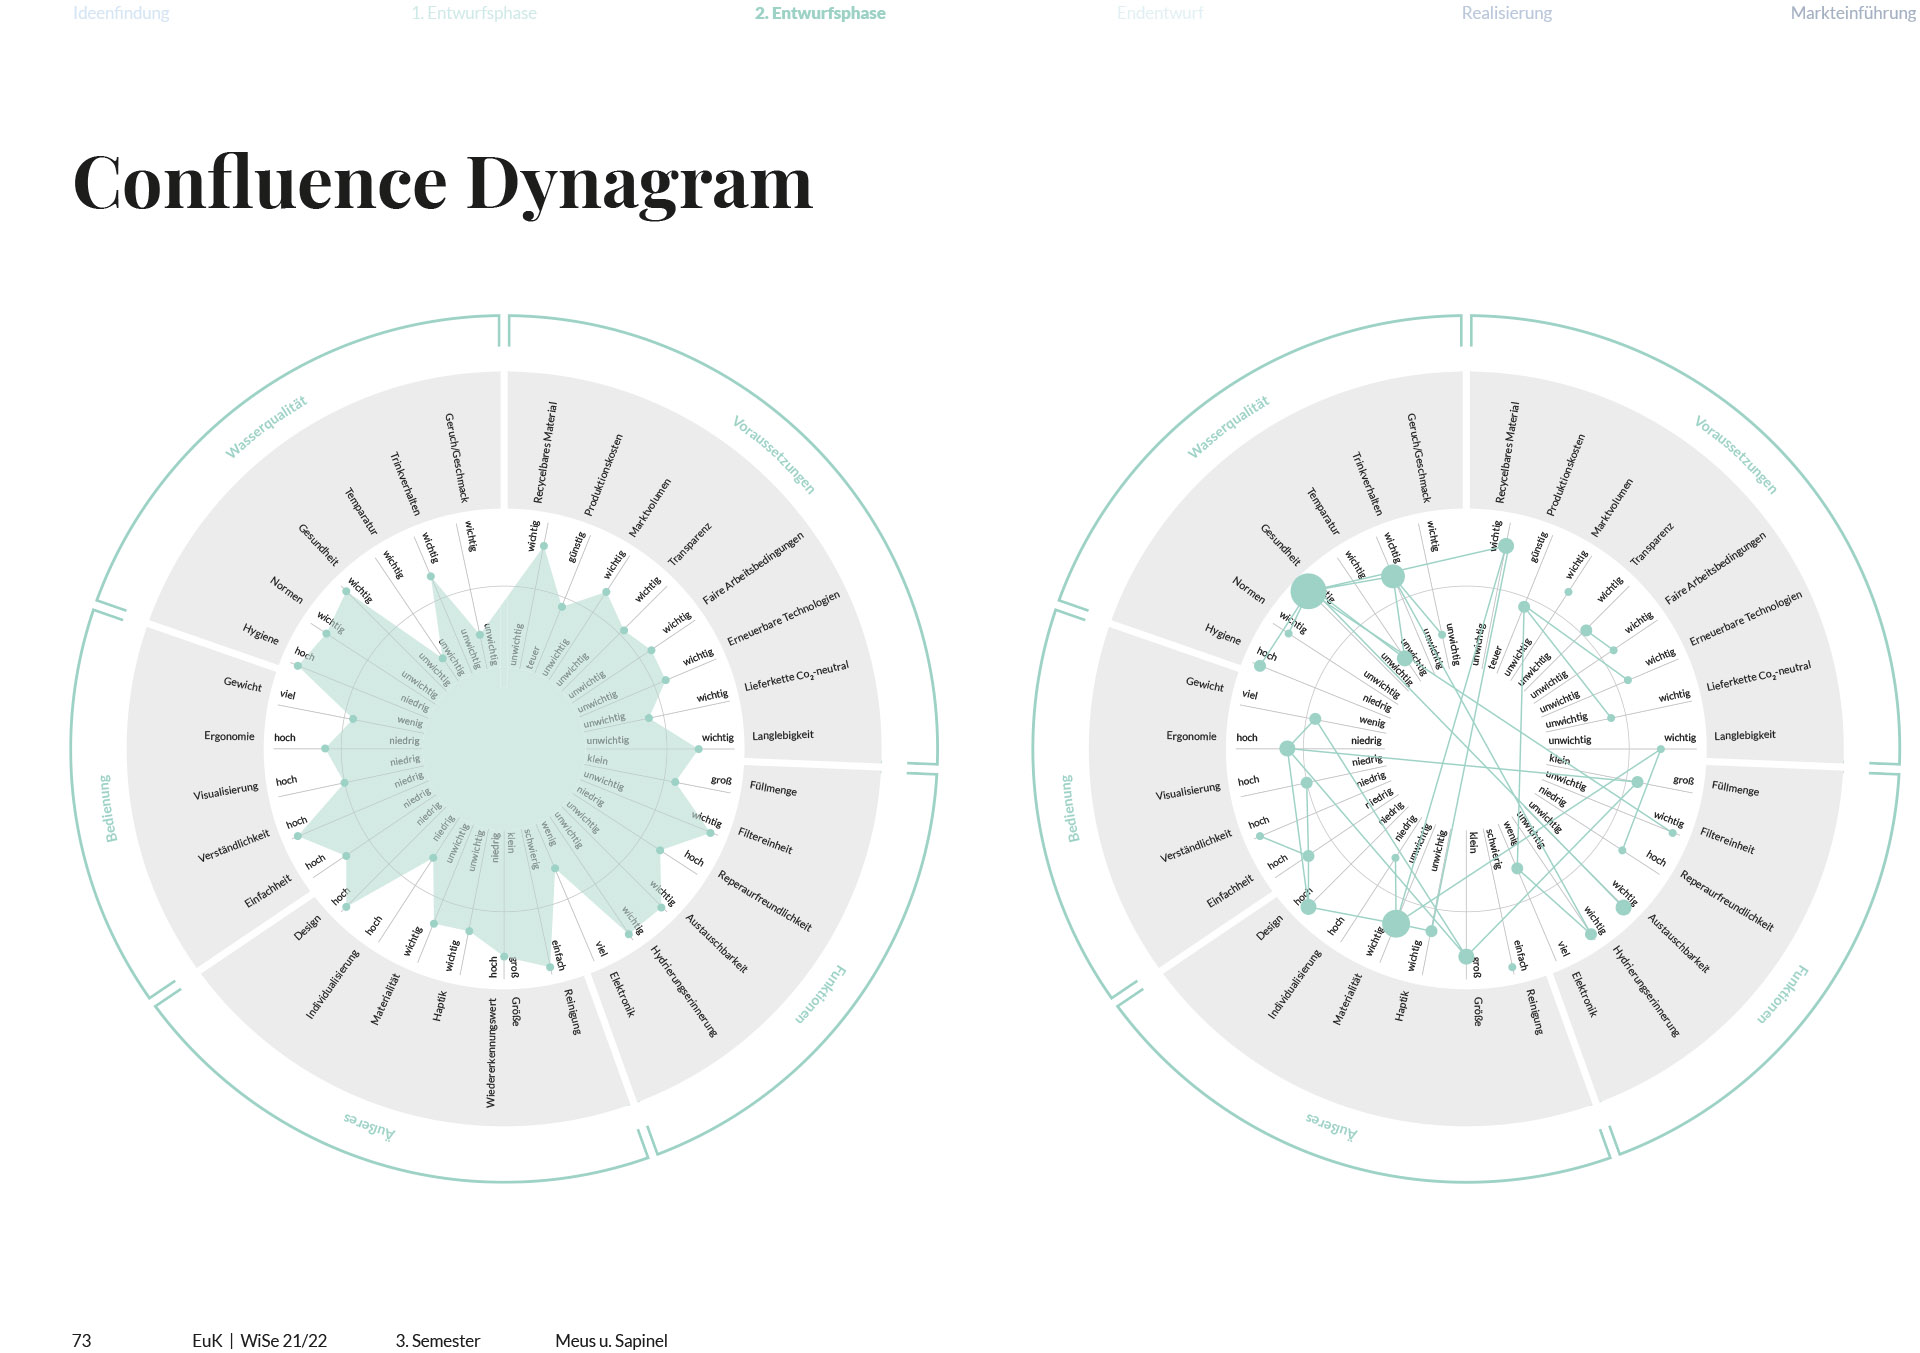The image size is (1920, 1353).
Task: Select the 1. Entwurfsphase tab
Action: pos(474,13)
